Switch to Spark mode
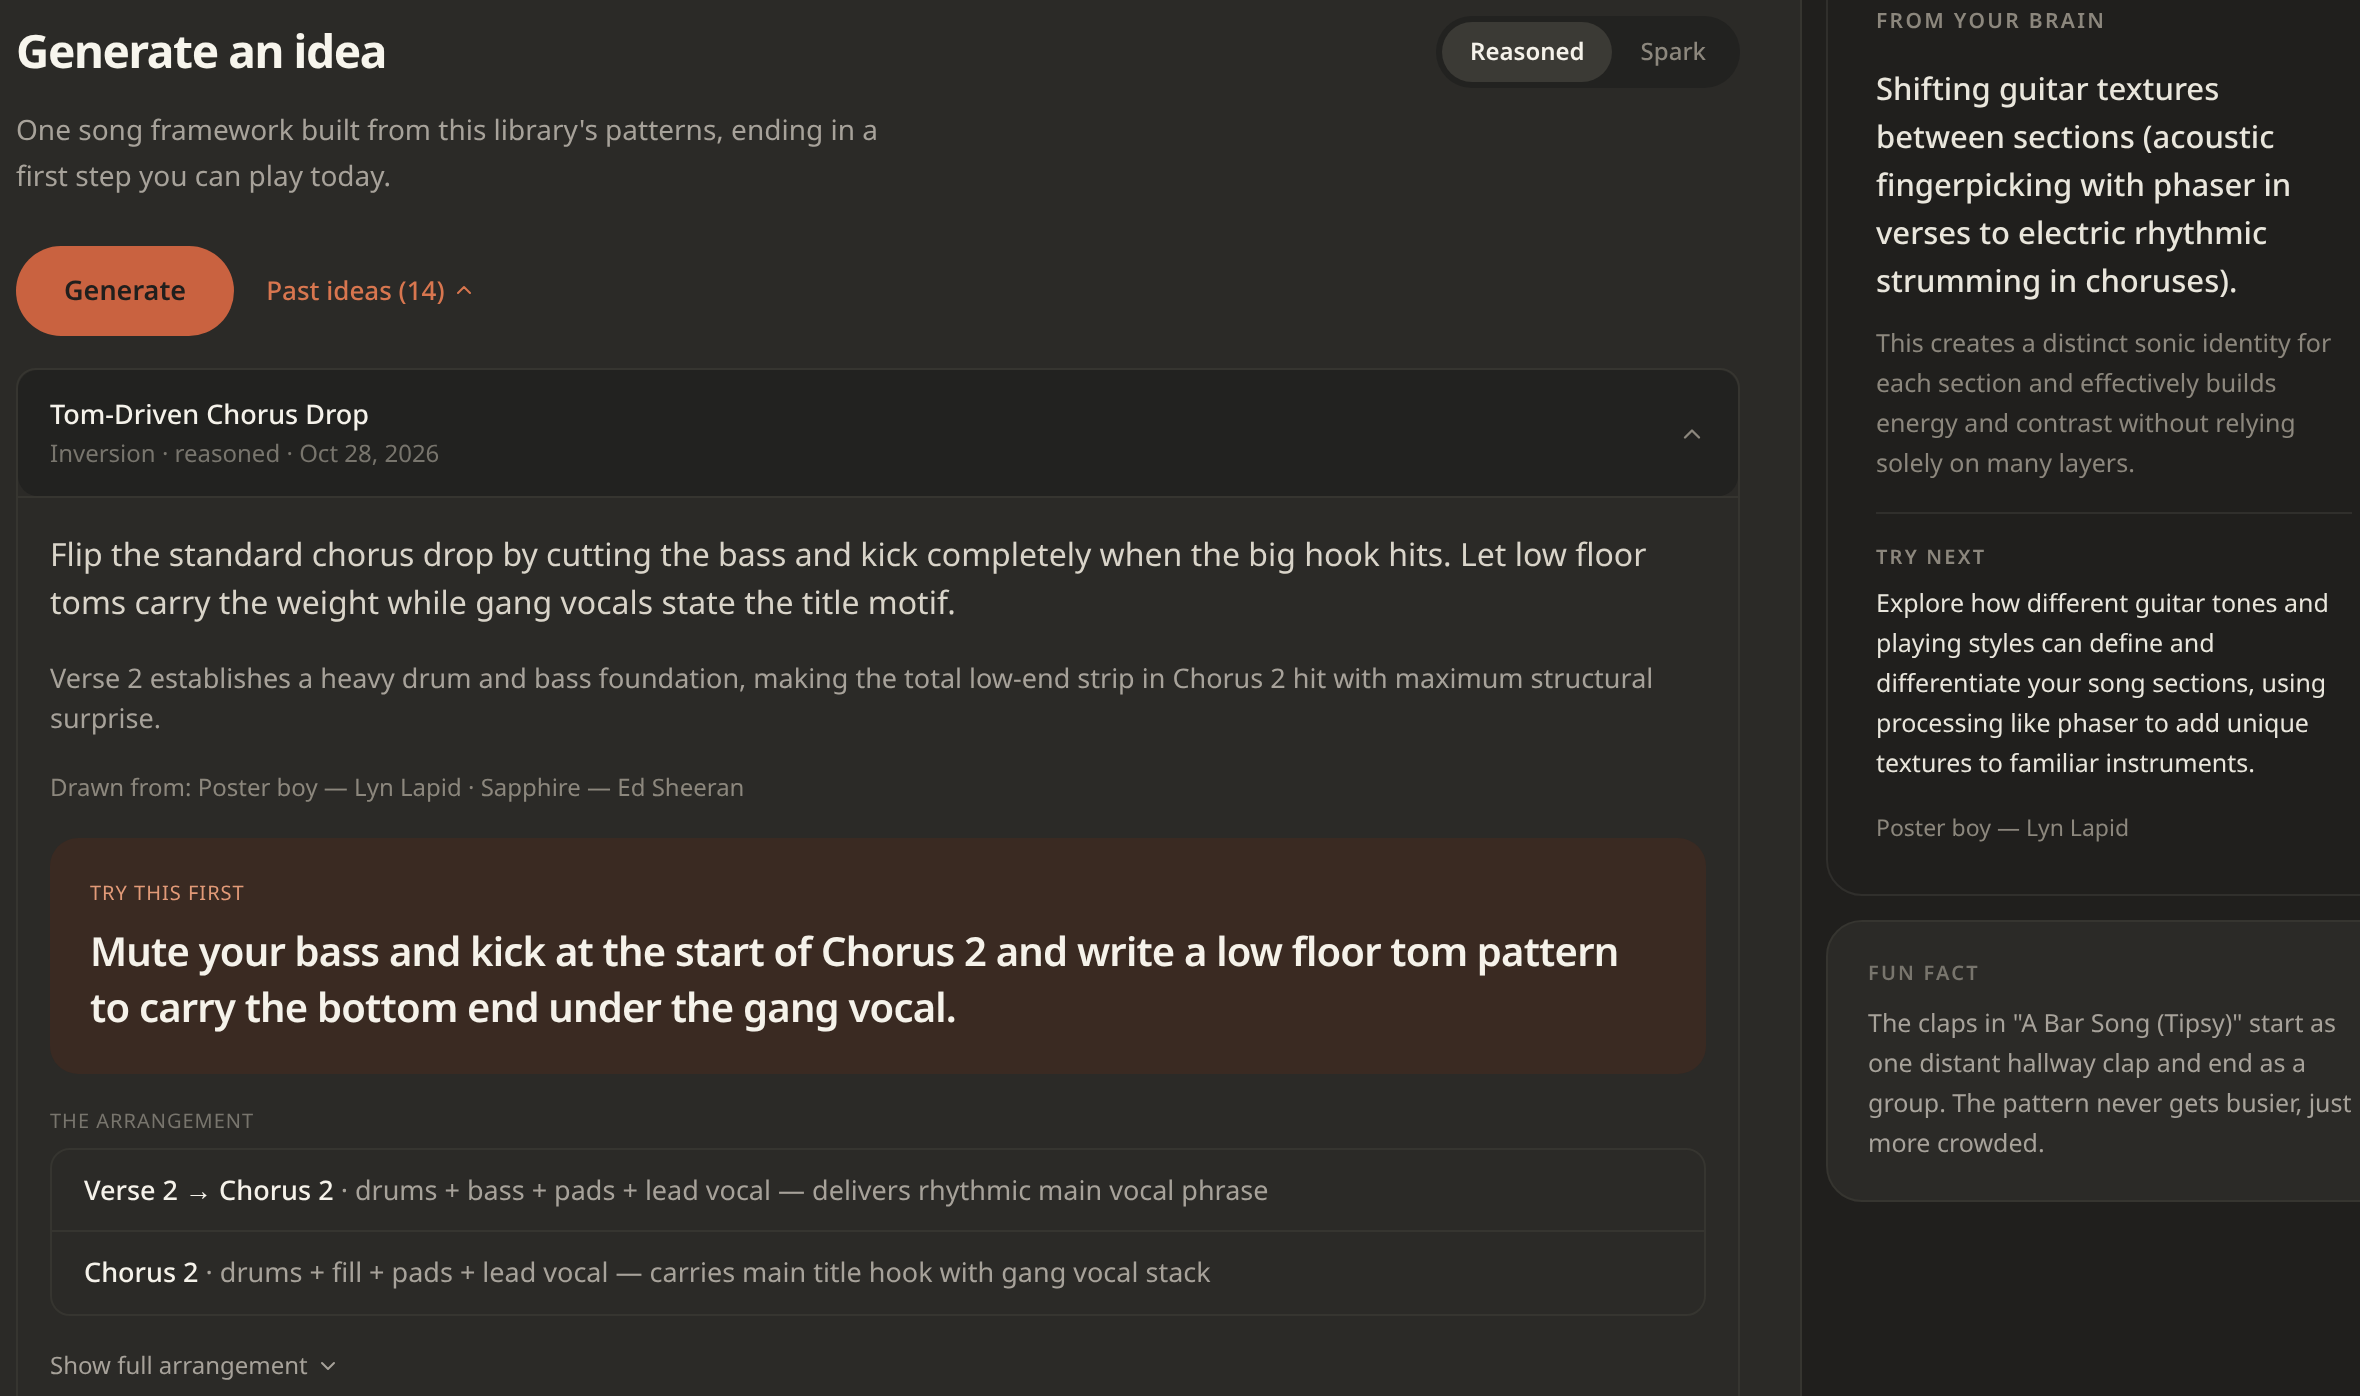The height and width of the screenshot is (1396, 2360). click(x=1672, y=52)
